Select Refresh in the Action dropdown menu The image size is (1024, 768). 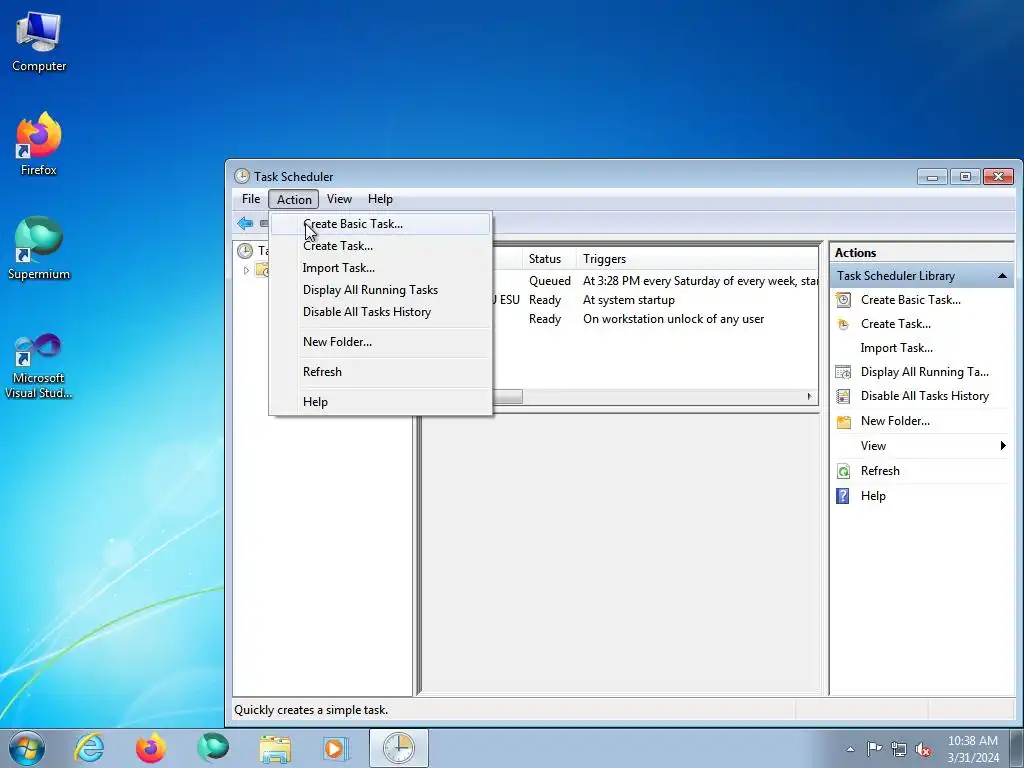click(380, 372)
